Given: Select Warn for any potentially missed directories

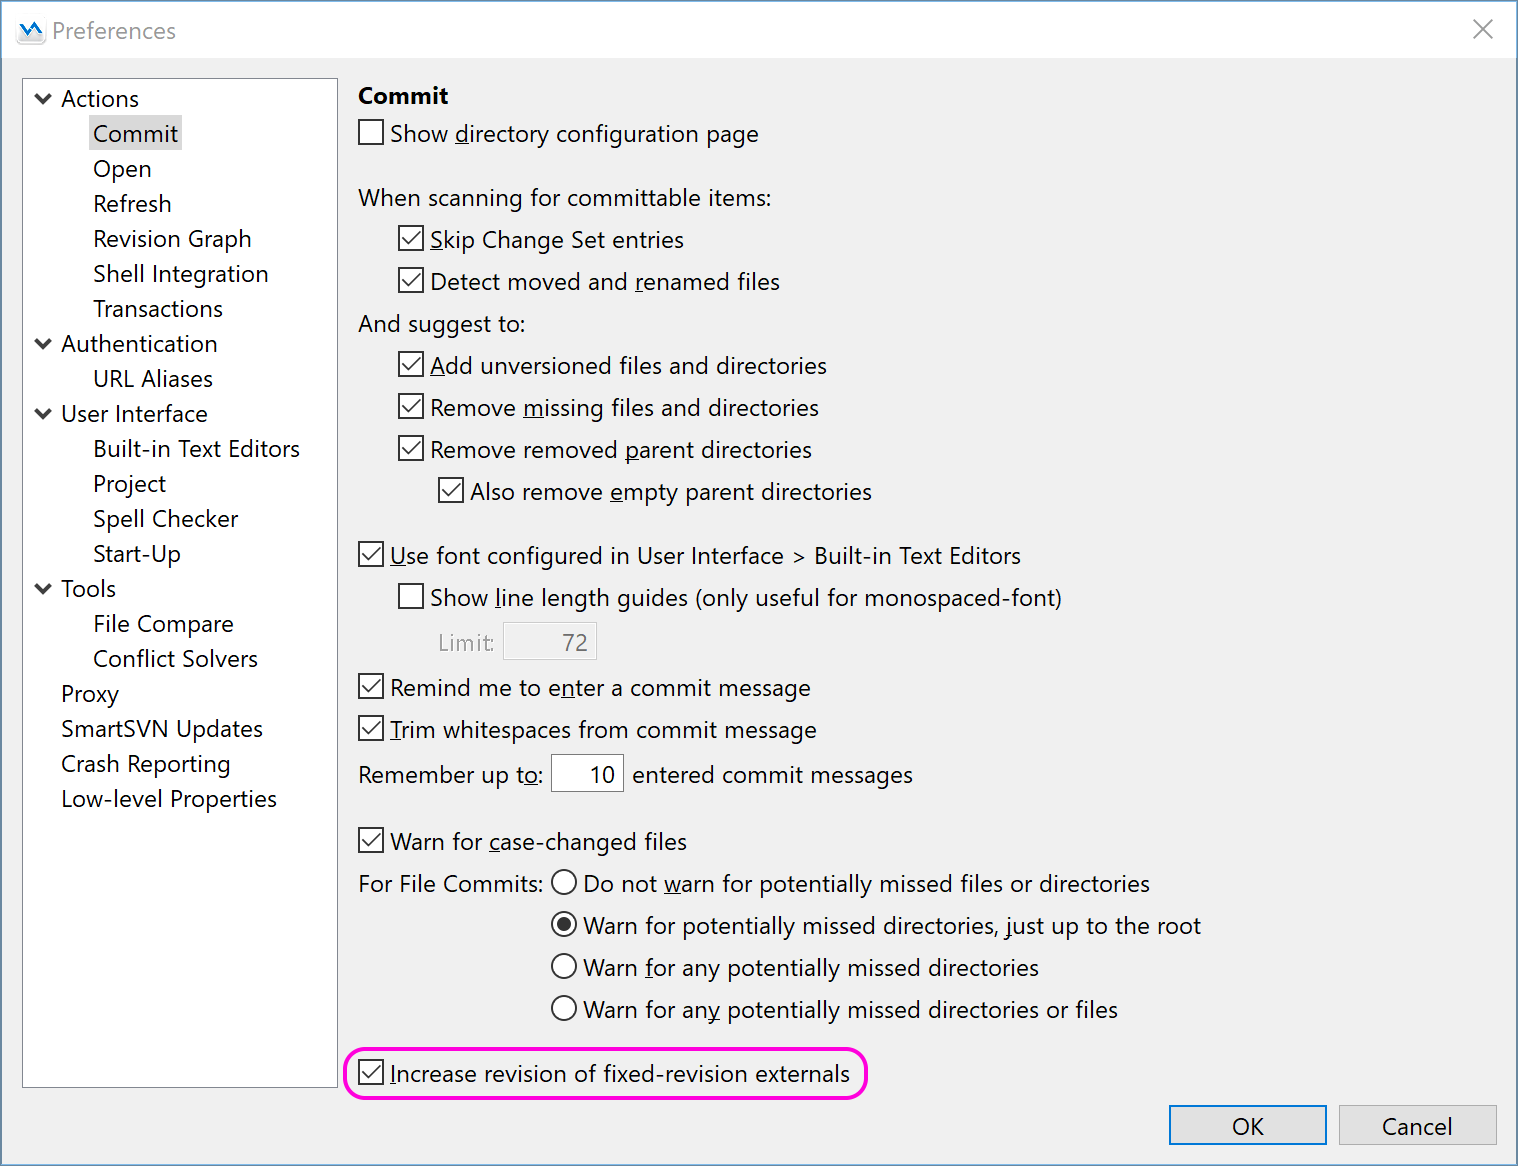Looking at the screenshot, I should click(564, 966).
